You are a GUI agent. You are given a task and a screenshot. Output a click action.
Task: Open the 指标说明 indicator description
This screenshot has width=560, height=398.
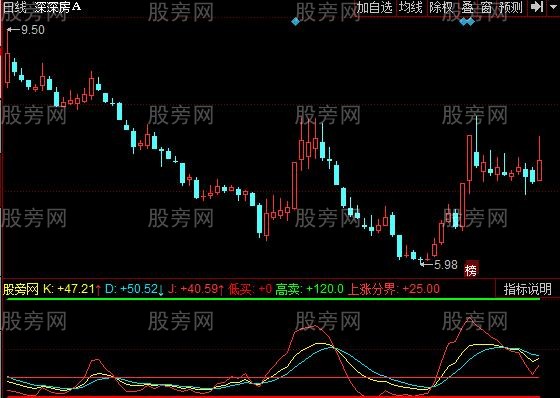(528, 289)
